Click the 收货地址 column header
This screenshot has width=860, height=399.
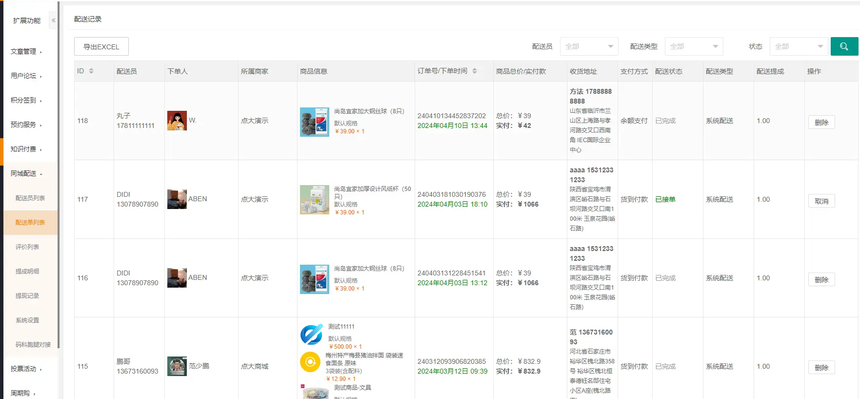(583, 71)
